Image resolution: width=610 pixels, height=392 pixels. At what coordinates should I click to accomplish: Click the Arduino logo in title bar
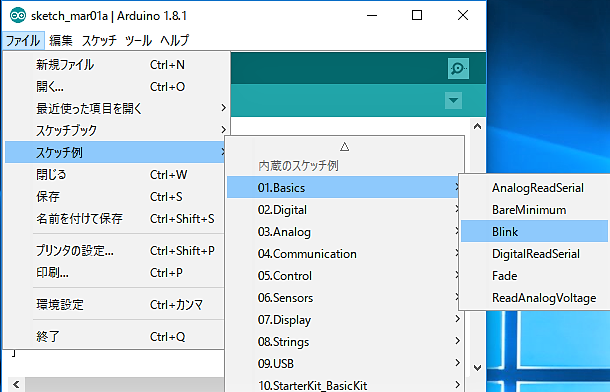[x=18, y=16]
